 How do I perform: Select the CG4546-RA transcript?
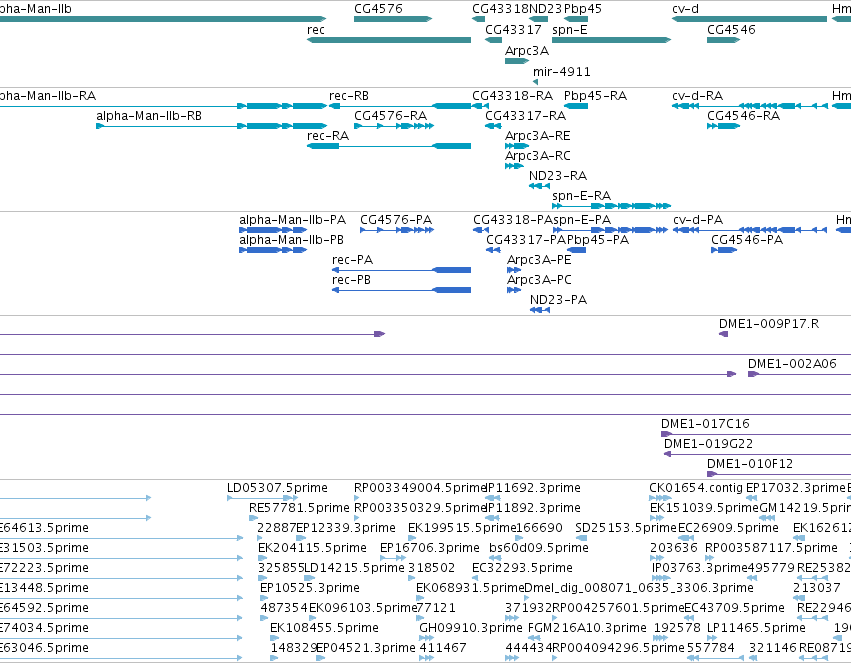coord(723,126)
